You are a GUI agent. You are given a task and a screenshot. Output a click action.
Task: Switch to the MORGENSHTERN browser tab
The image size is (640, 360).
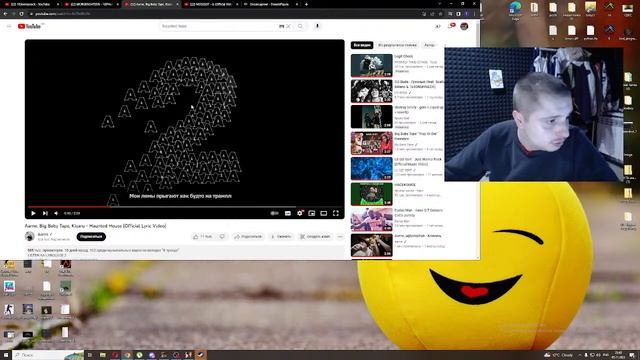coord(91,4)
